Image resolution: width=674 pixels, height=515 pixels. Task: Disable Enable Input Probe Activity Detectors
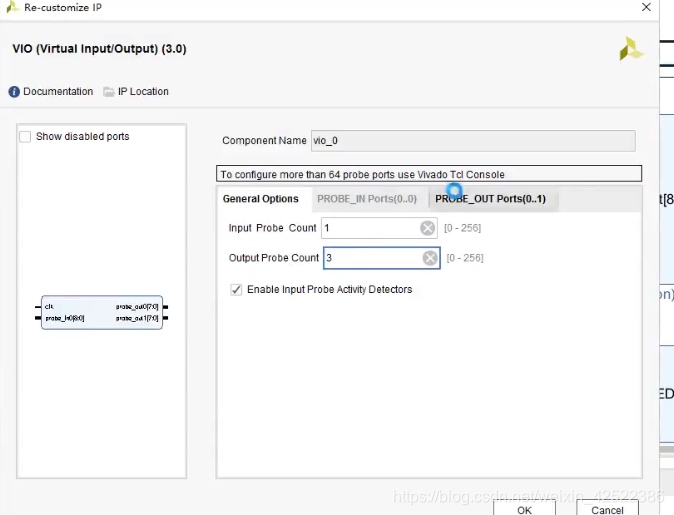point(236,290)
